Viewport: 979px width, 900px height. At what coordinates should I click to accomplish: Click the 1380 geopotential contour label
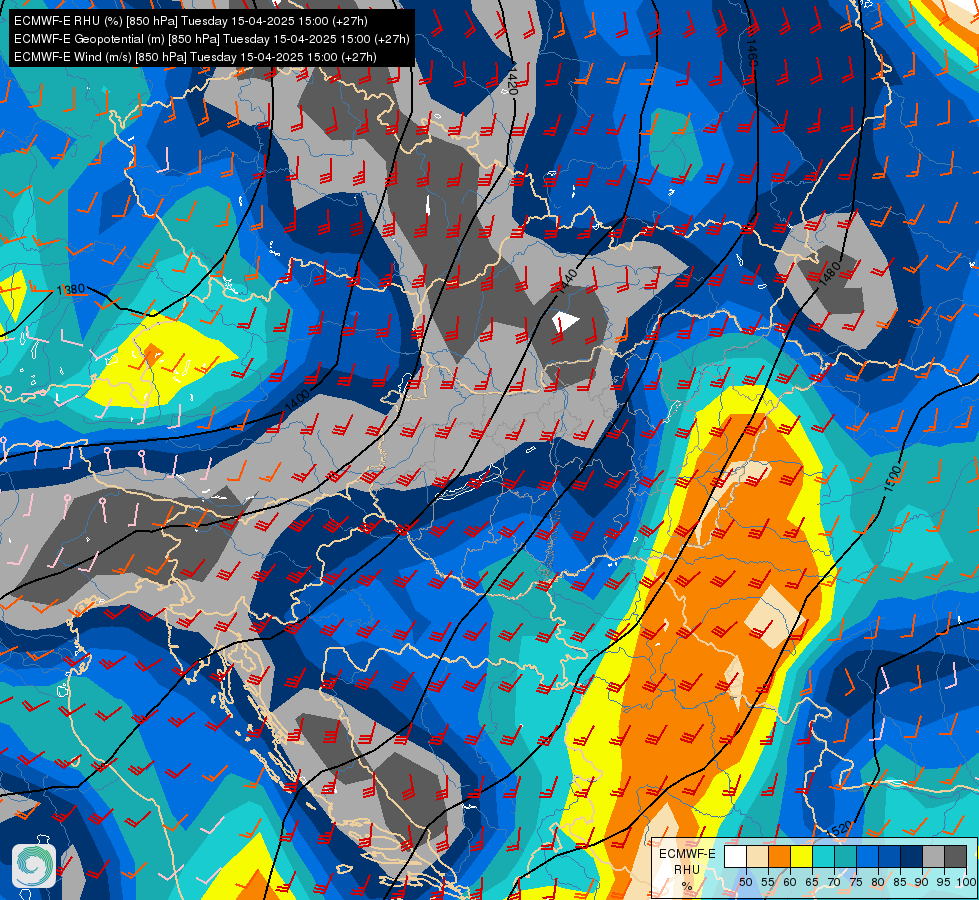click(x=71, y=290)
